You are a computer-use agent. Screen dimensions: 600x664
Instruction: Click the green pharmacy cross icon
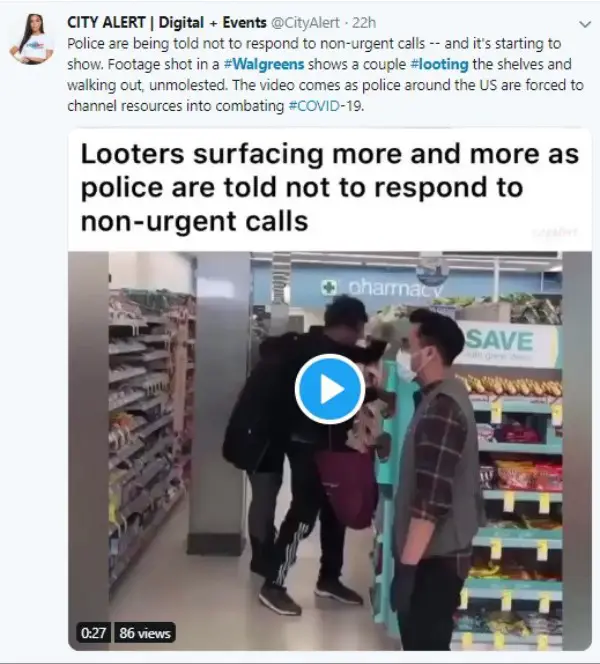click(x=329, y=288)
